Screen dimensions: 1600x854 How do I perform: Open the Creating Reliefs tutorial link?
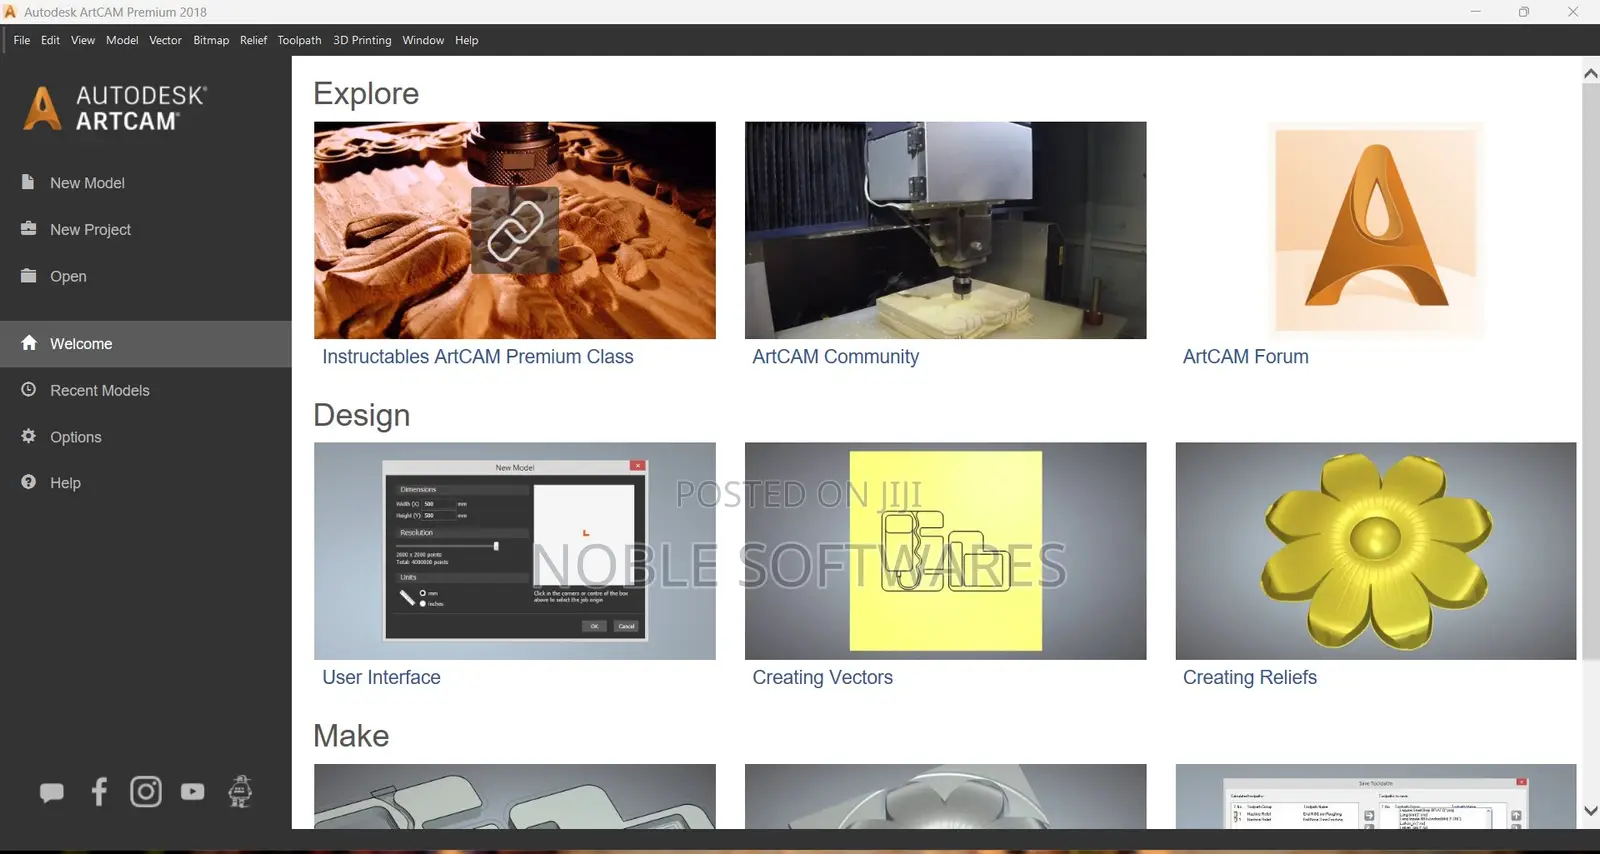[1249, 677]
